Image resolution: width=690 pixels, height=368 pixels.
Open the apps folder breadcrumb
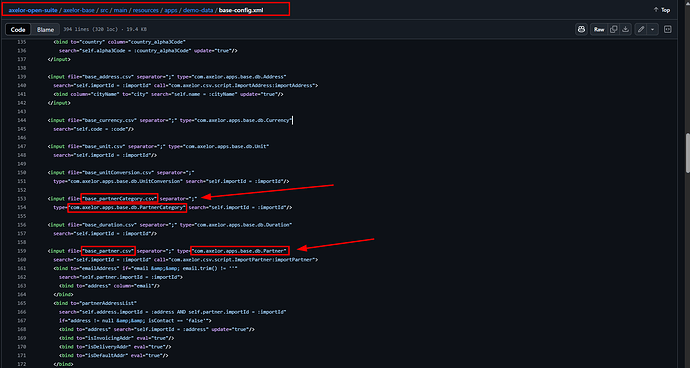pyautogui.click(x=171, y=10)
